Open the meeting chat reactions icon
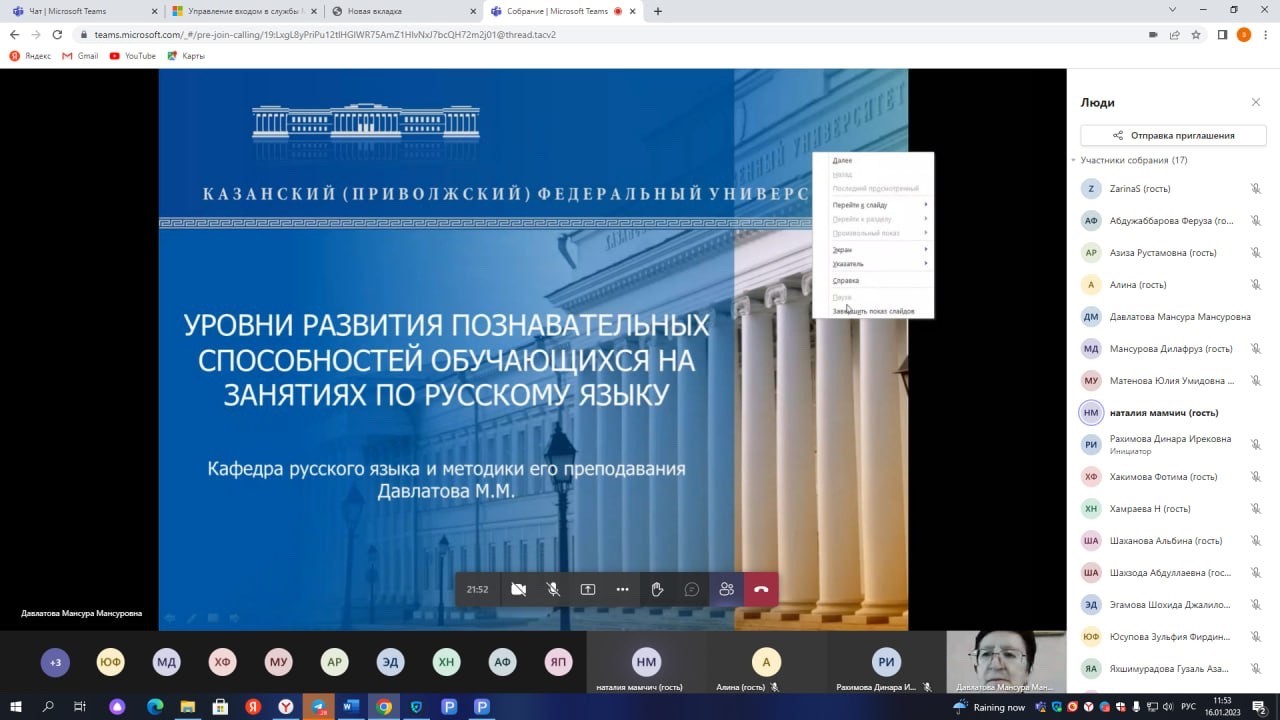The width and height of the screenshot is (1280, 720). pos(691,589)
